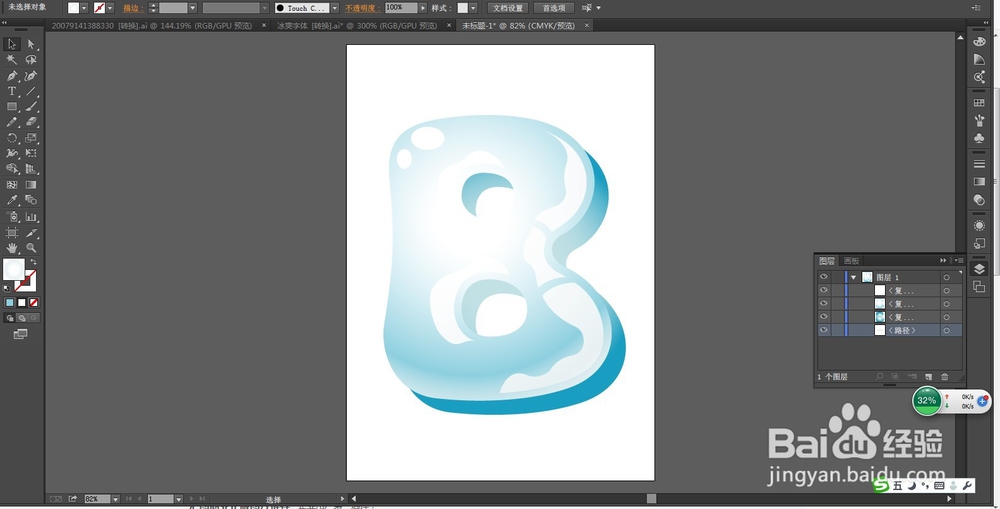Set fill to None (red slash box)
The width and height of the screenshot is (1000, 509).
click(34, 302)
